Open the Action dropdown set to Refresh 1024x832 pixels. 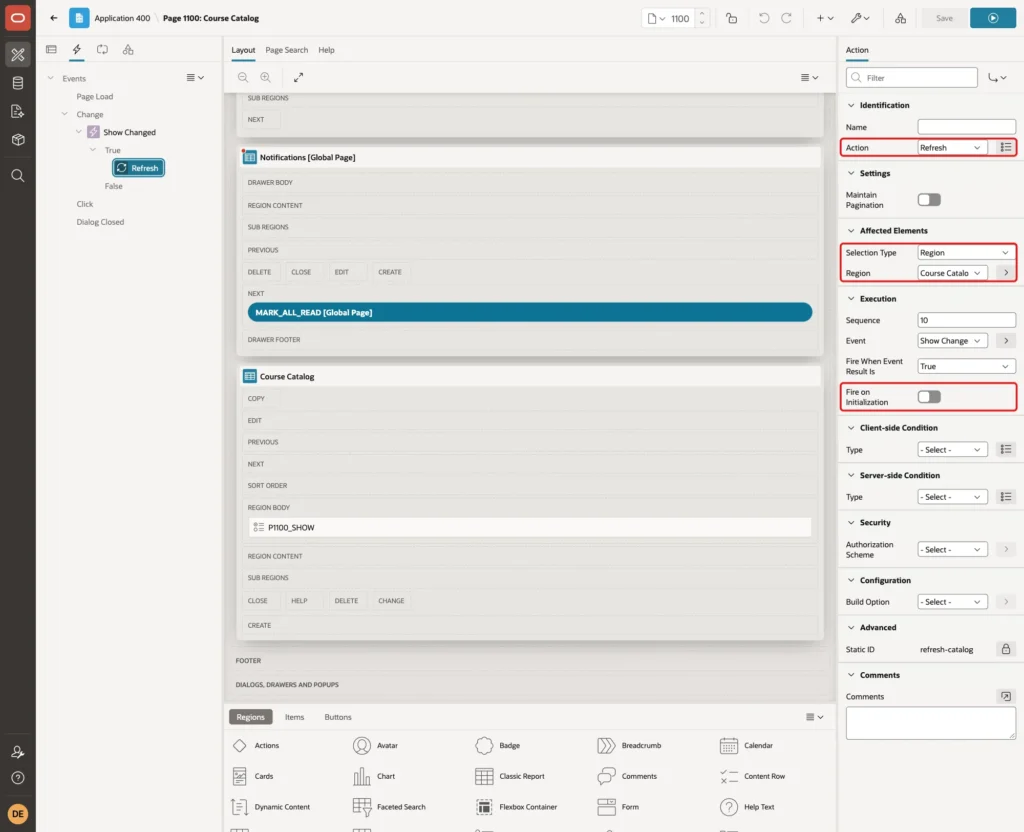click(952, 148)
